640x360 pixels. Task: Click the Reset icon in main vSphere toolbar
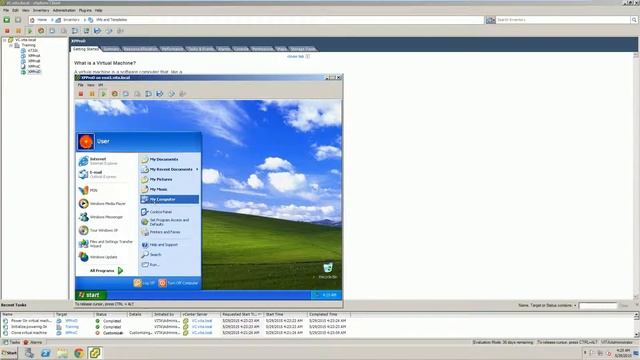(41, 31)
